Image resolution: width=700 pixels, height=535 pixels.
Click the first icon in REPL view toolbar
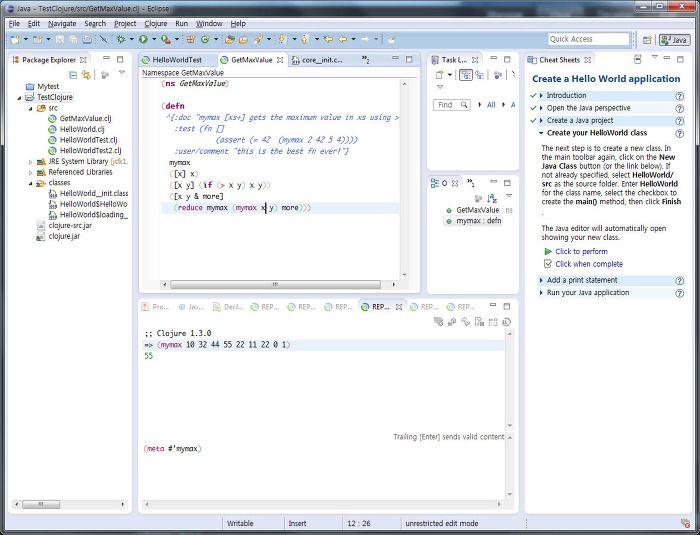pos(438,322)
